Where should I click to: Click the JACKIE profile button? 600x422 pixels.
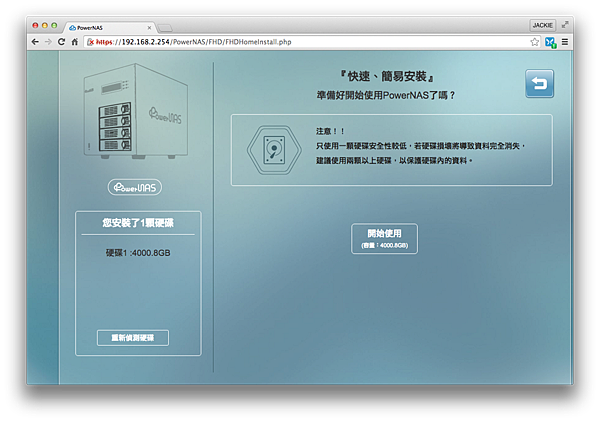[543, 25]
